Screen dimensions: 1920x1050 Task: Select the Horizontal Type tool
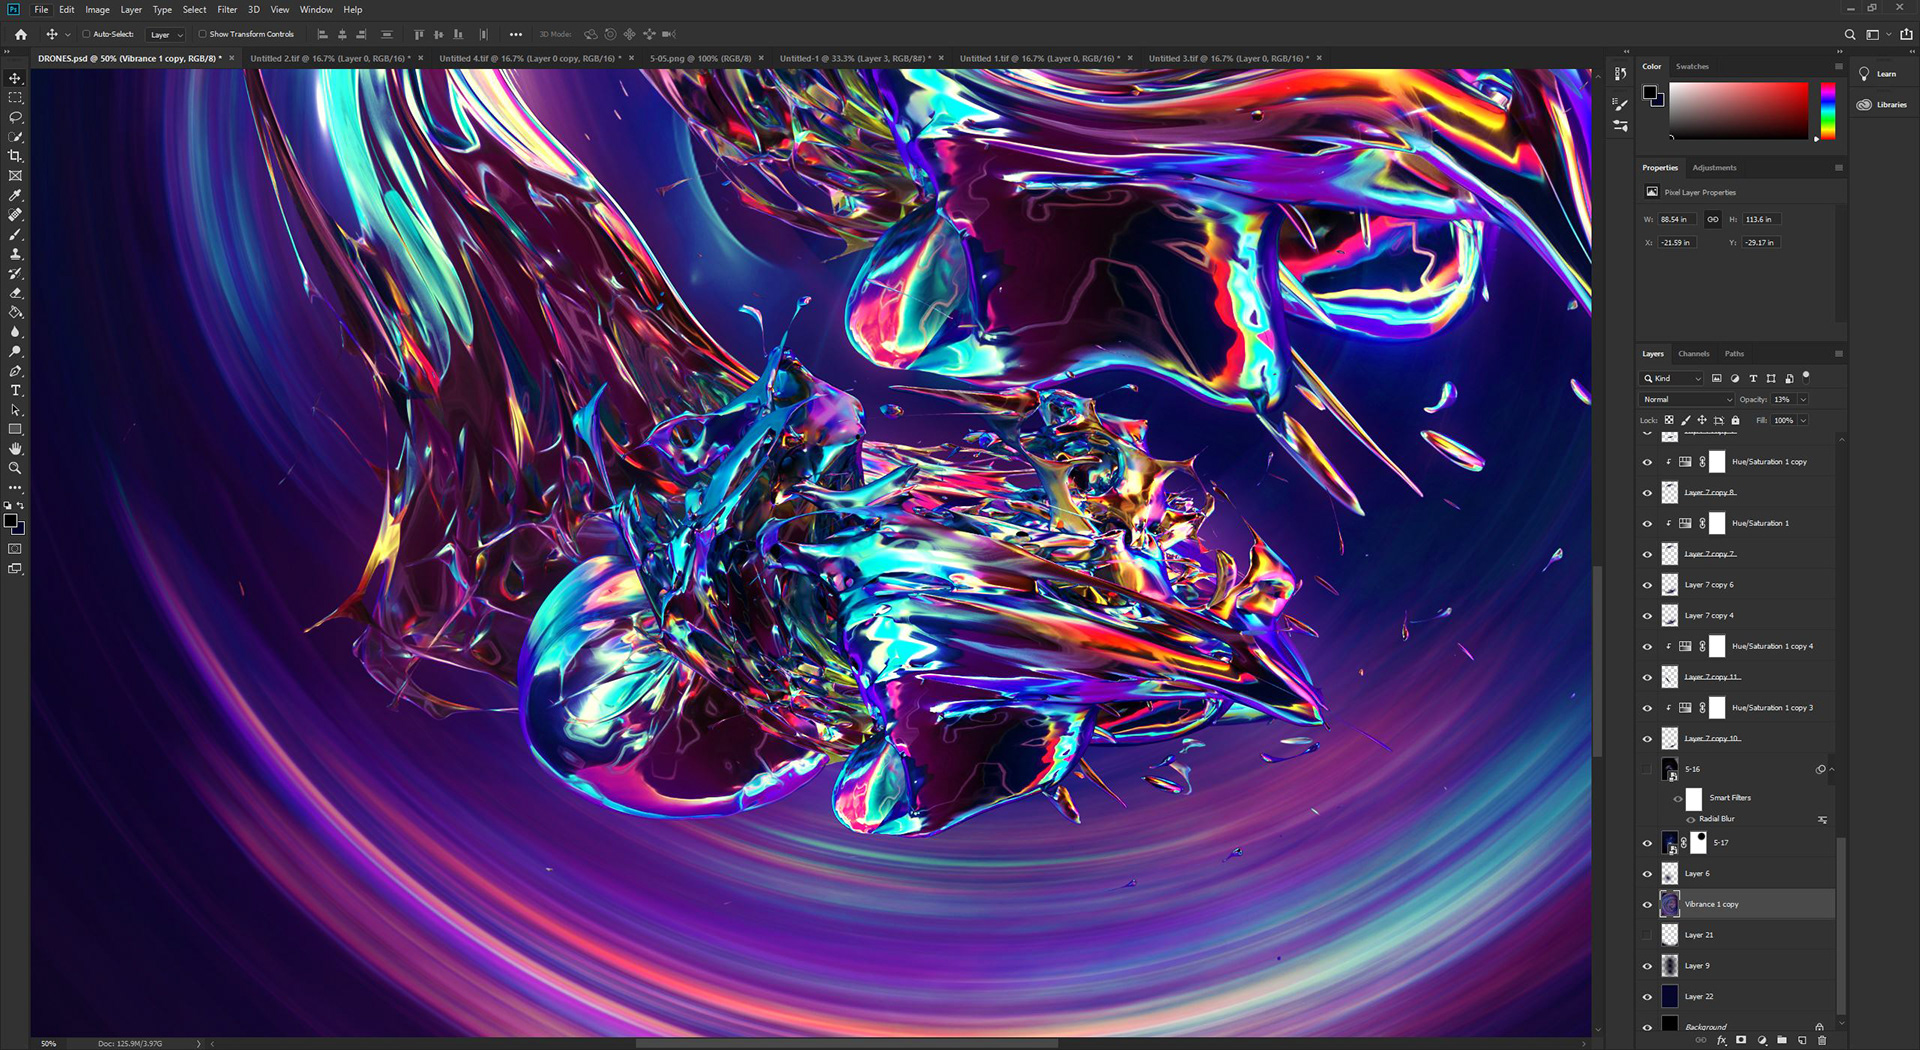15,390
